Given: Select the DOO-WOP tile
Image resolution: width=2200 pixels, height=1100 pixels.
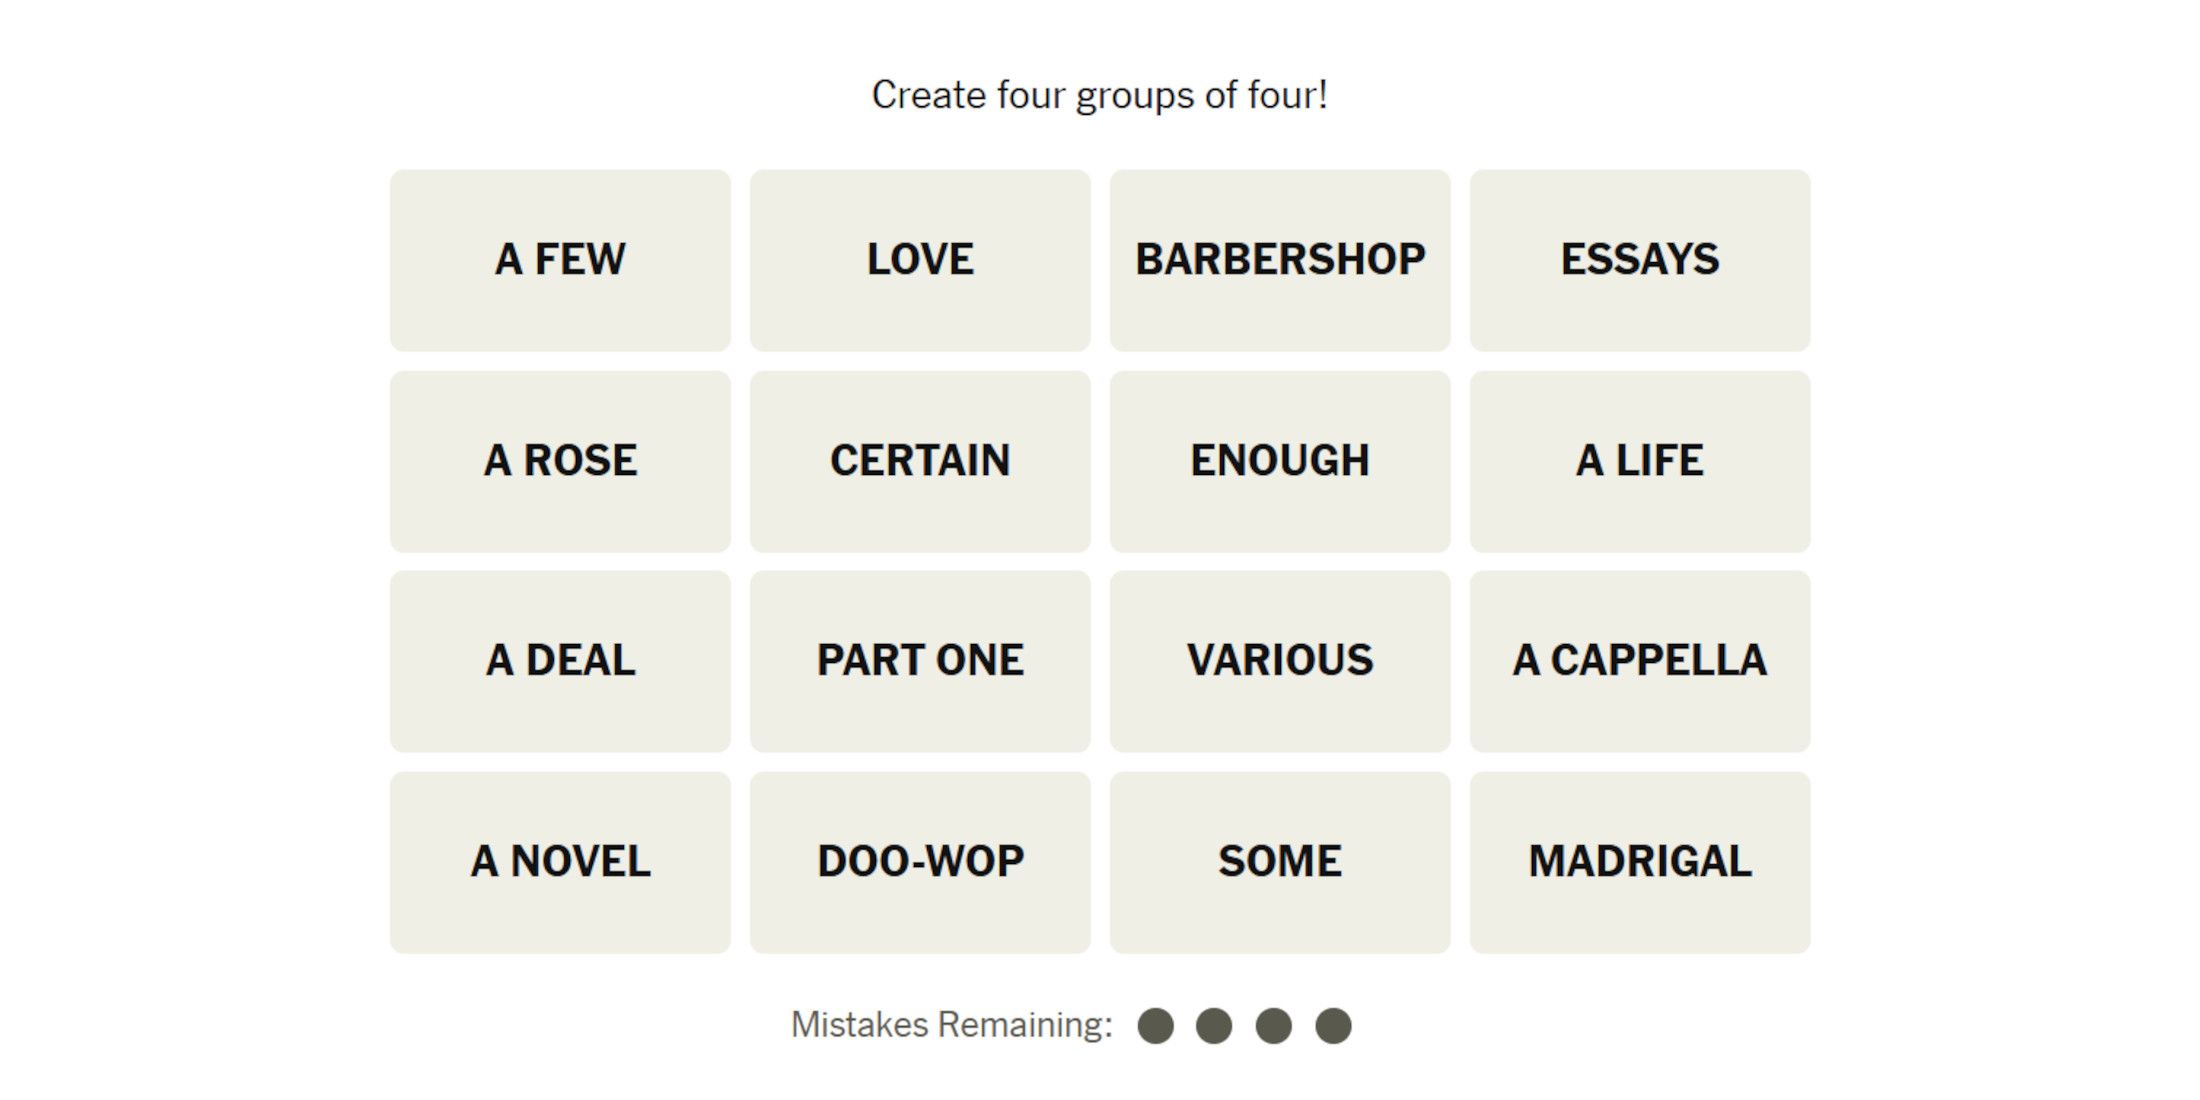Looking at the screenshot, I should 919,861.
